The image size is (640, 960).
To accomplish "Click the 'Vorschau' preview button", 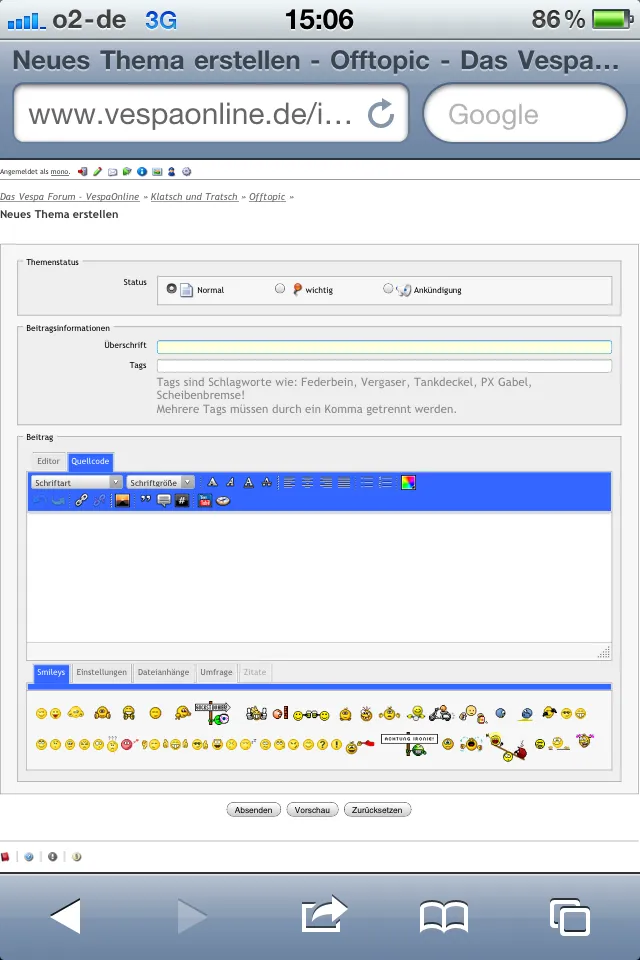I will [312, 810].
